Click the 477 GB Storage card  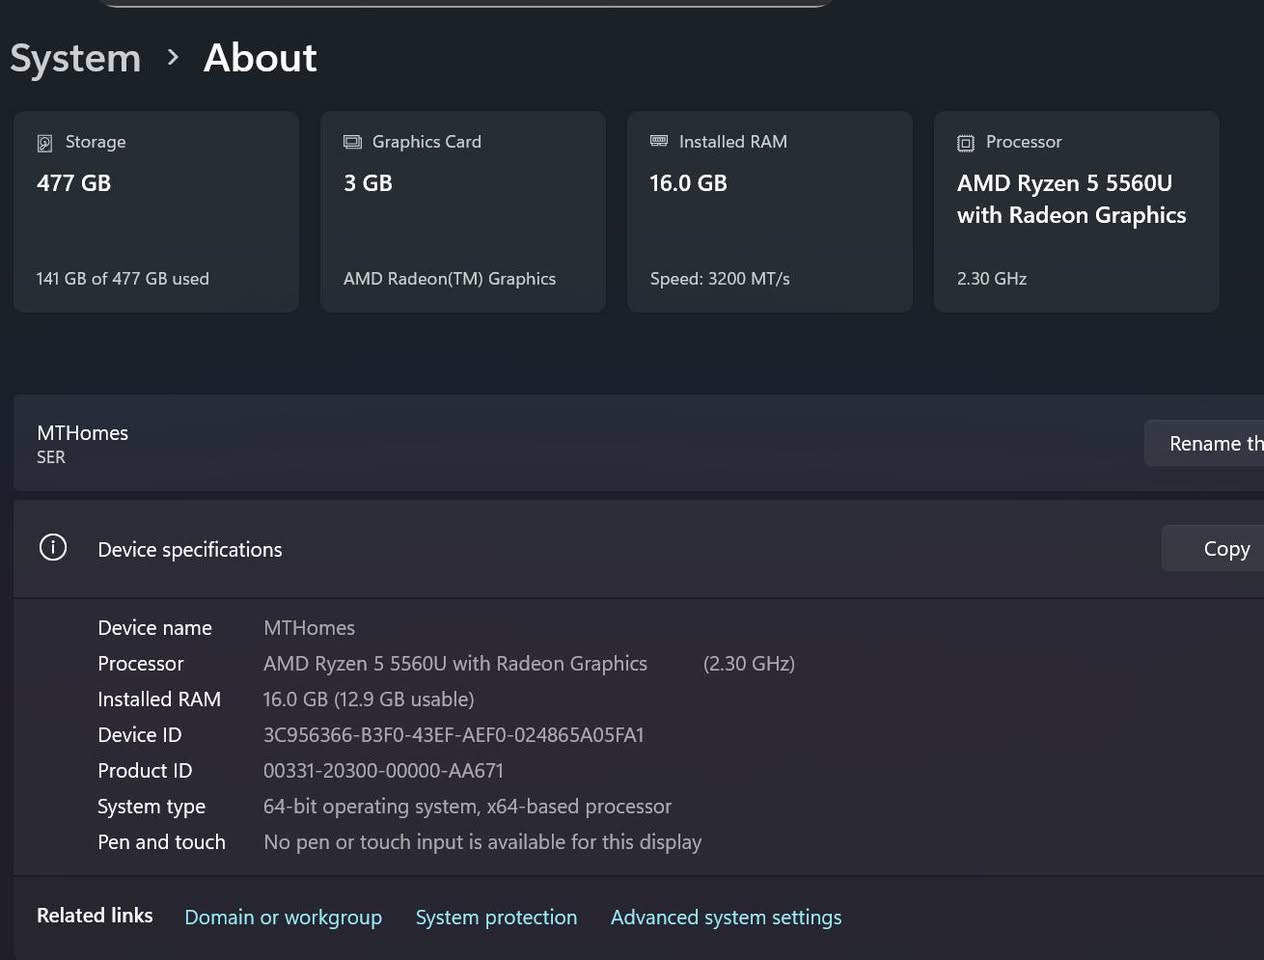point(156,211)
